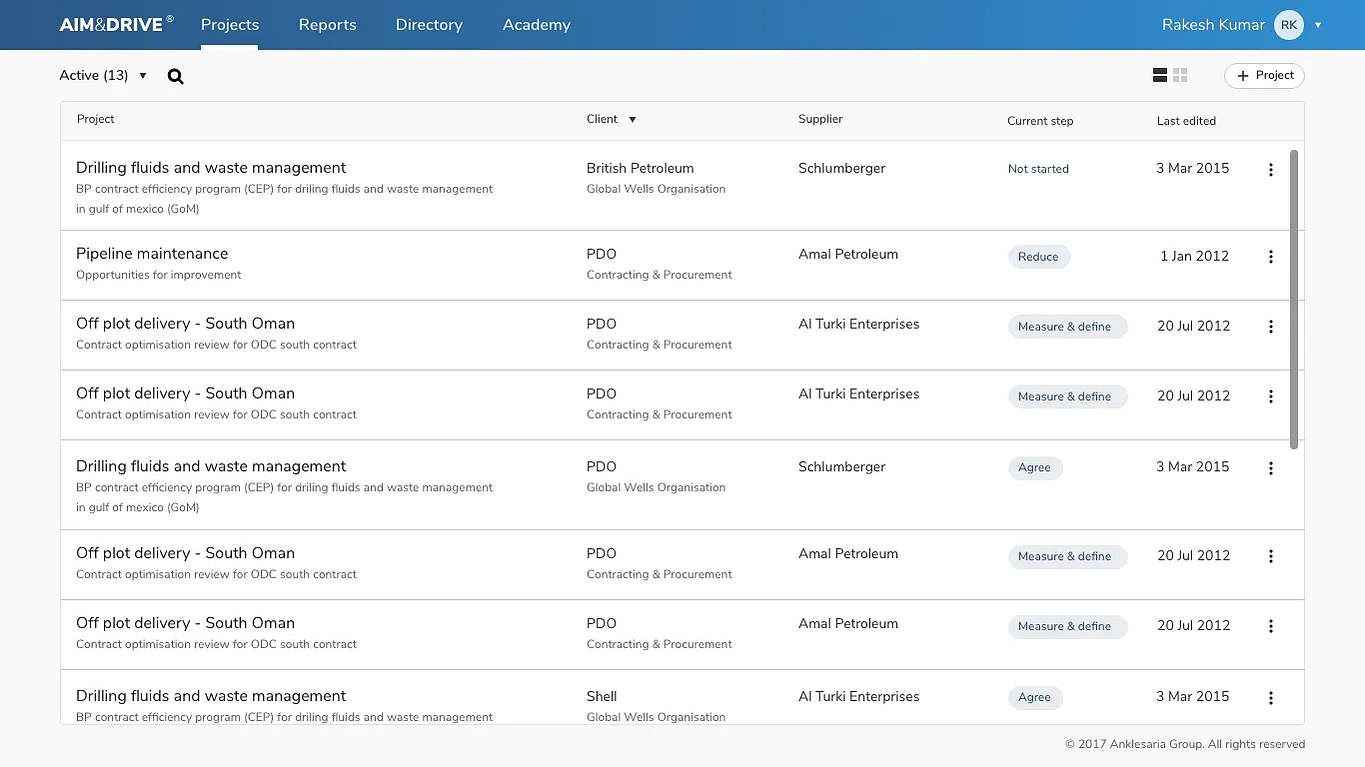Screen dimensions: 1365x767
Task: Click the Not started status
Action: (1038, 169)
